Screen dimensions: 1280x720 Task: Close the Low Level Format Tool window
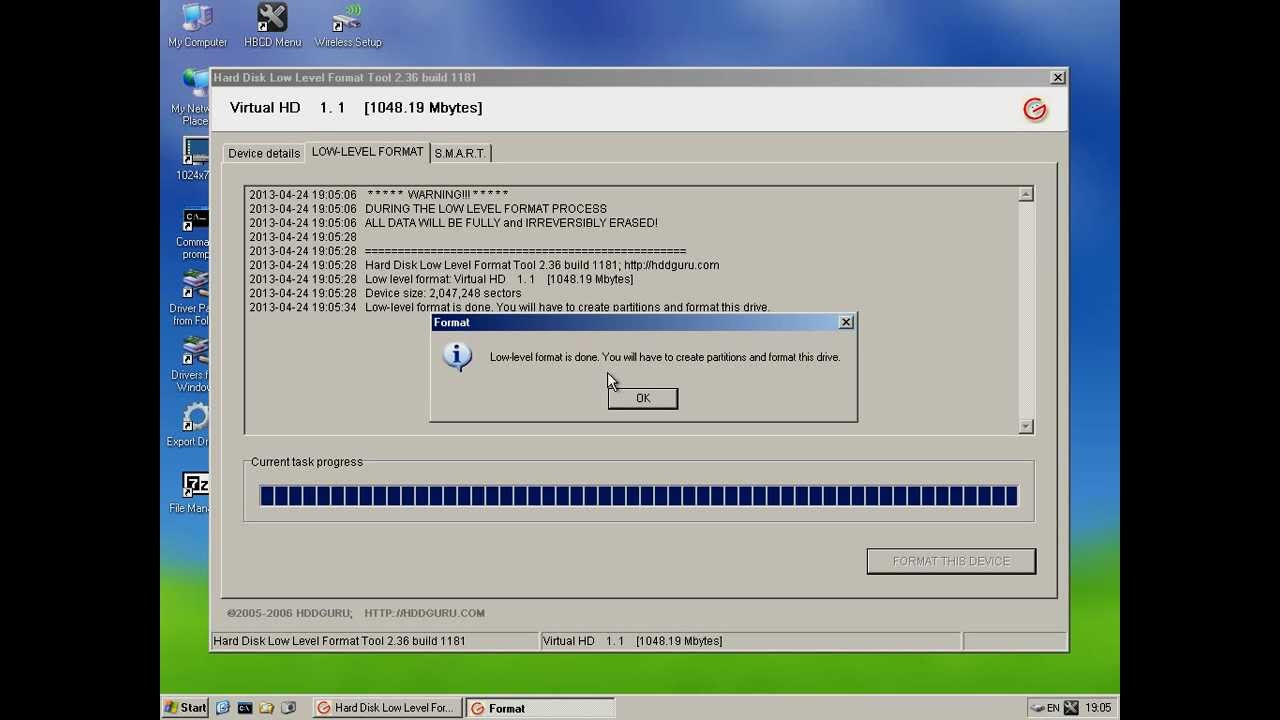(1058, 77)
